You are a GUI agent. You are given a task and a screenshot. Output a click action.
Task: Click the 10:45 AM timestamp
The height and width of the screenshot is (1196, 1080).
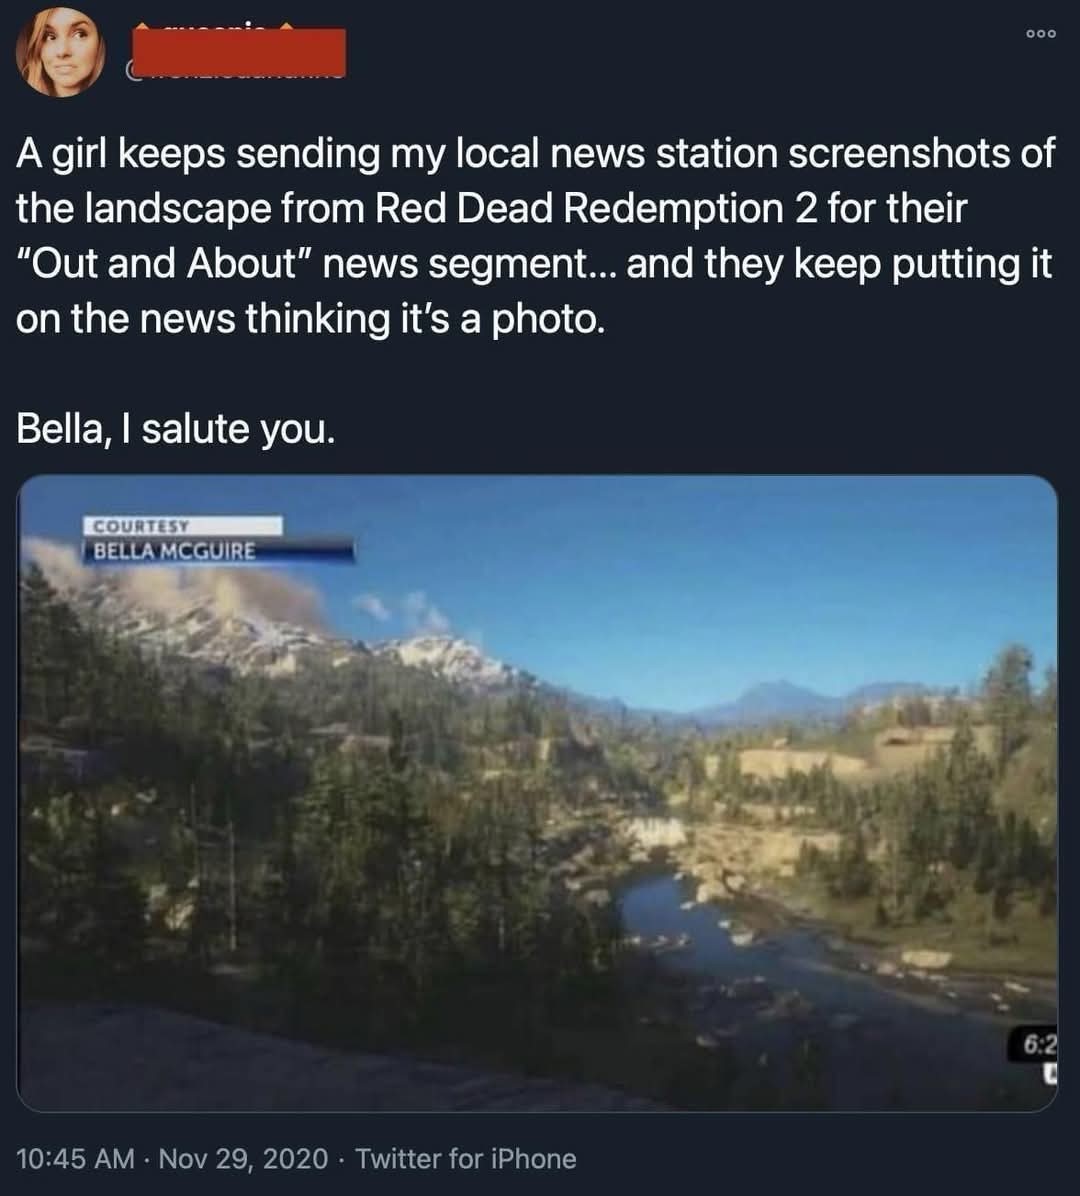click(x=75, y=1159)
